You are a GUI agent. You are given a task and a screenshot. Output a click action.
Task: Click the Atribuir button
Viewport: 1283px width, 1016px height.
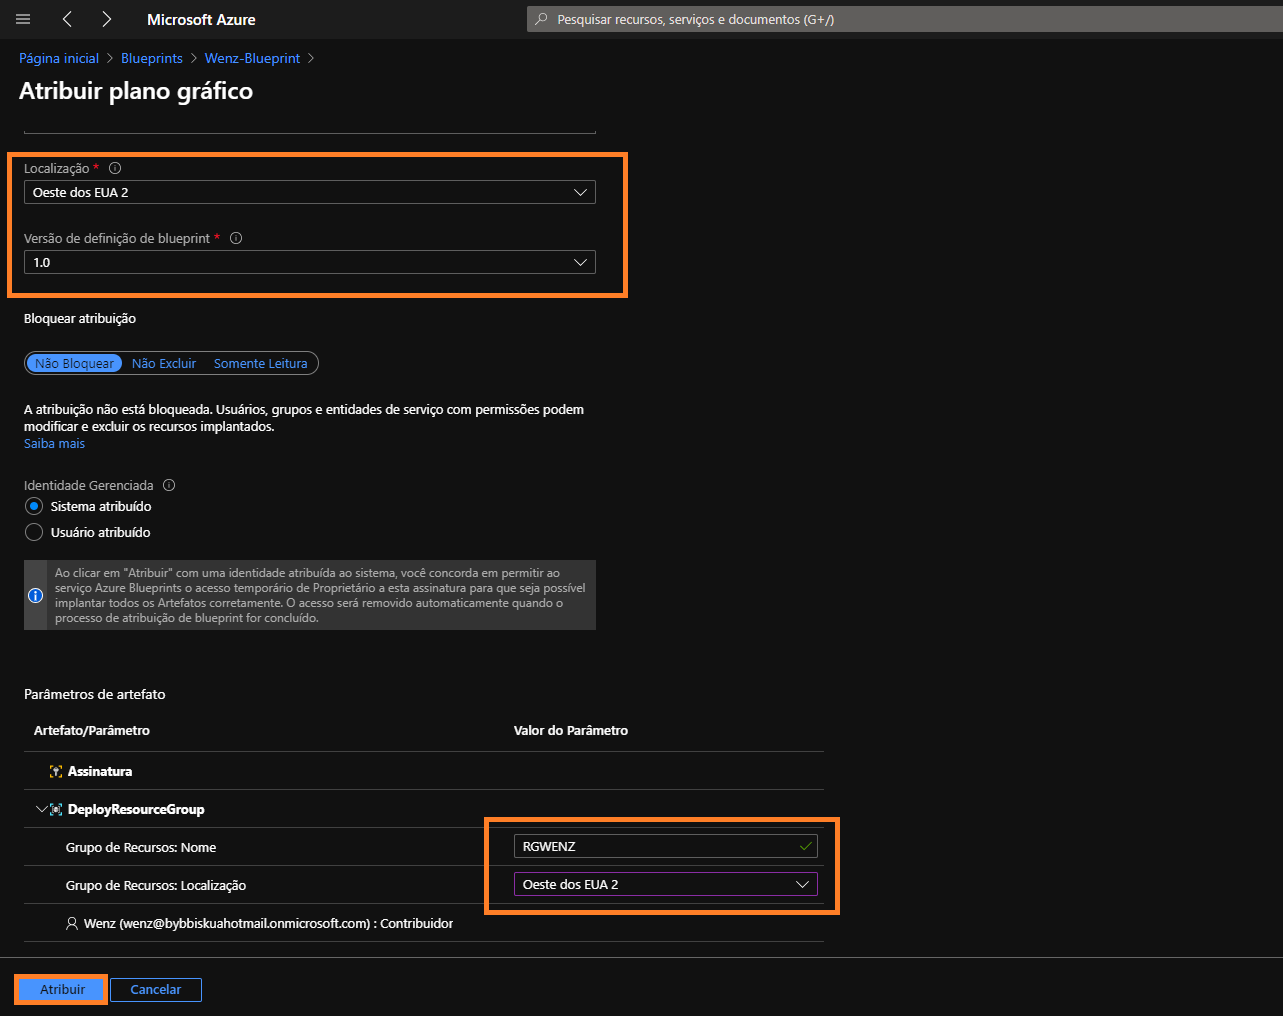62,989
